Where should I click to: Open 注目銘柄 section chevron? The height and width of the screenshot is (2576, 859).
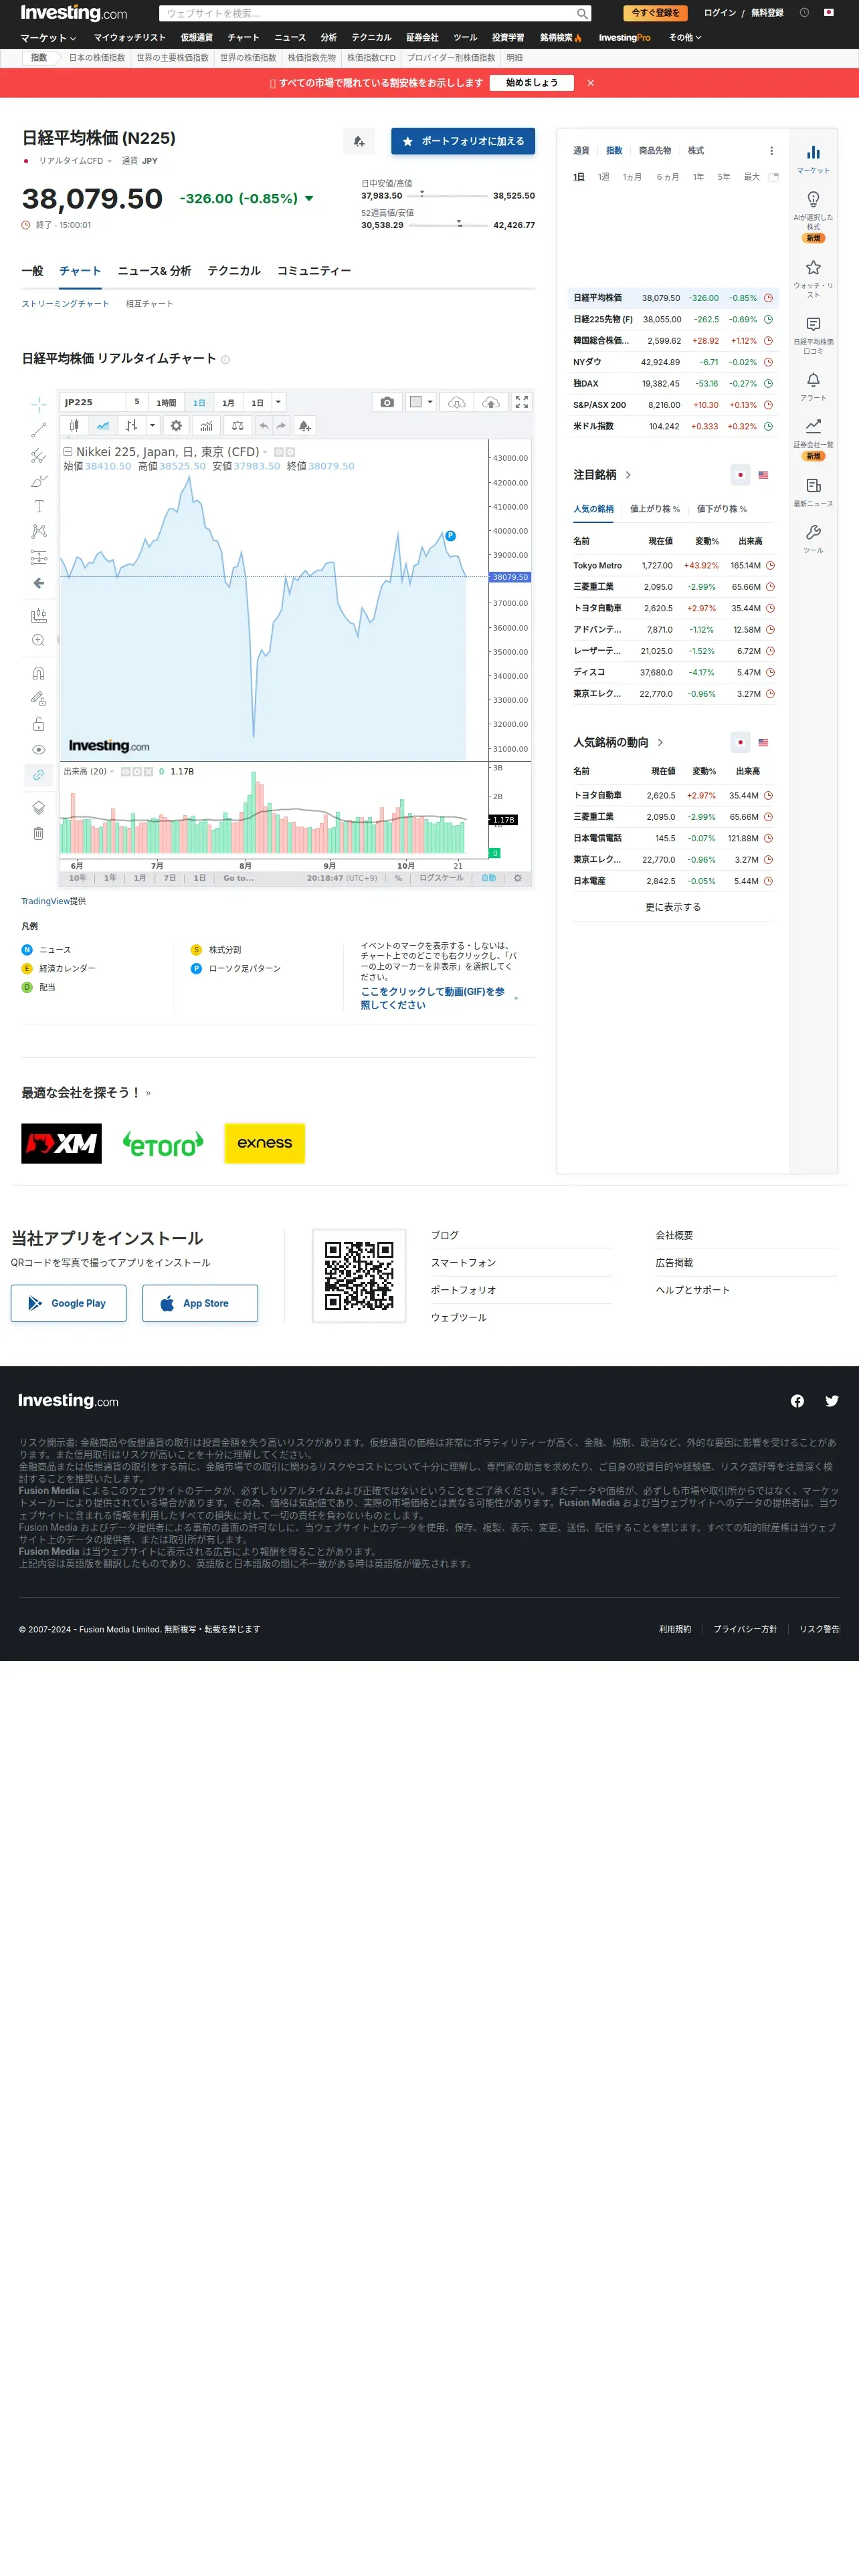coord(628,475)
